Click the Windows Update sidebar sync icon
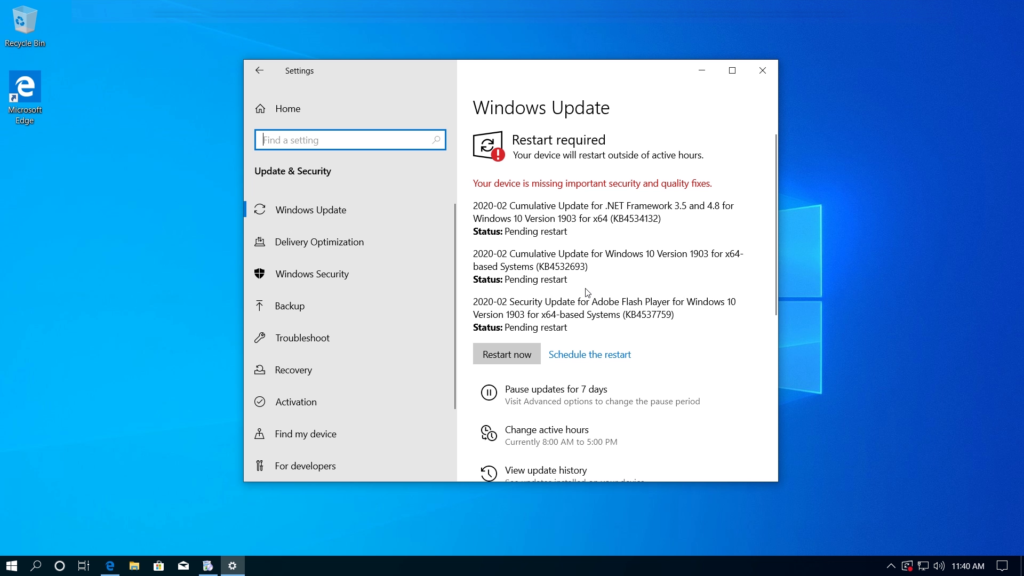The image size is (1024, 576). pyautogui.click(x=259, y=210)
